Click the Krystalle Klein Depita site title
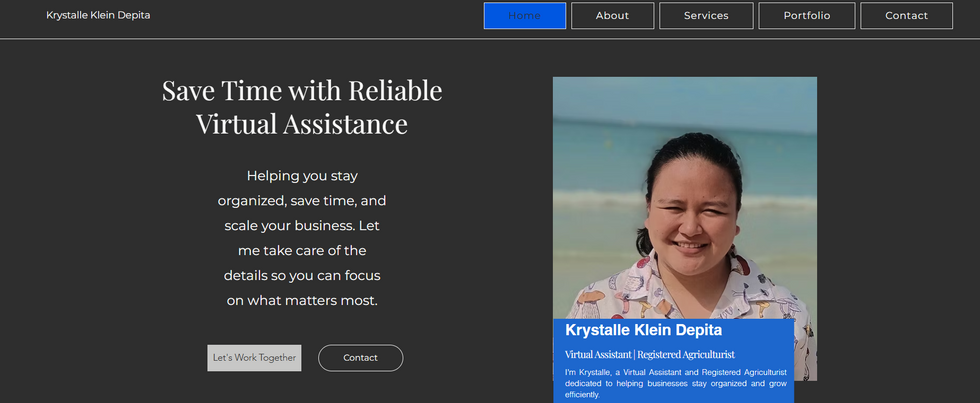Screen dimensions: 980x403 click(x=98, y=15)
